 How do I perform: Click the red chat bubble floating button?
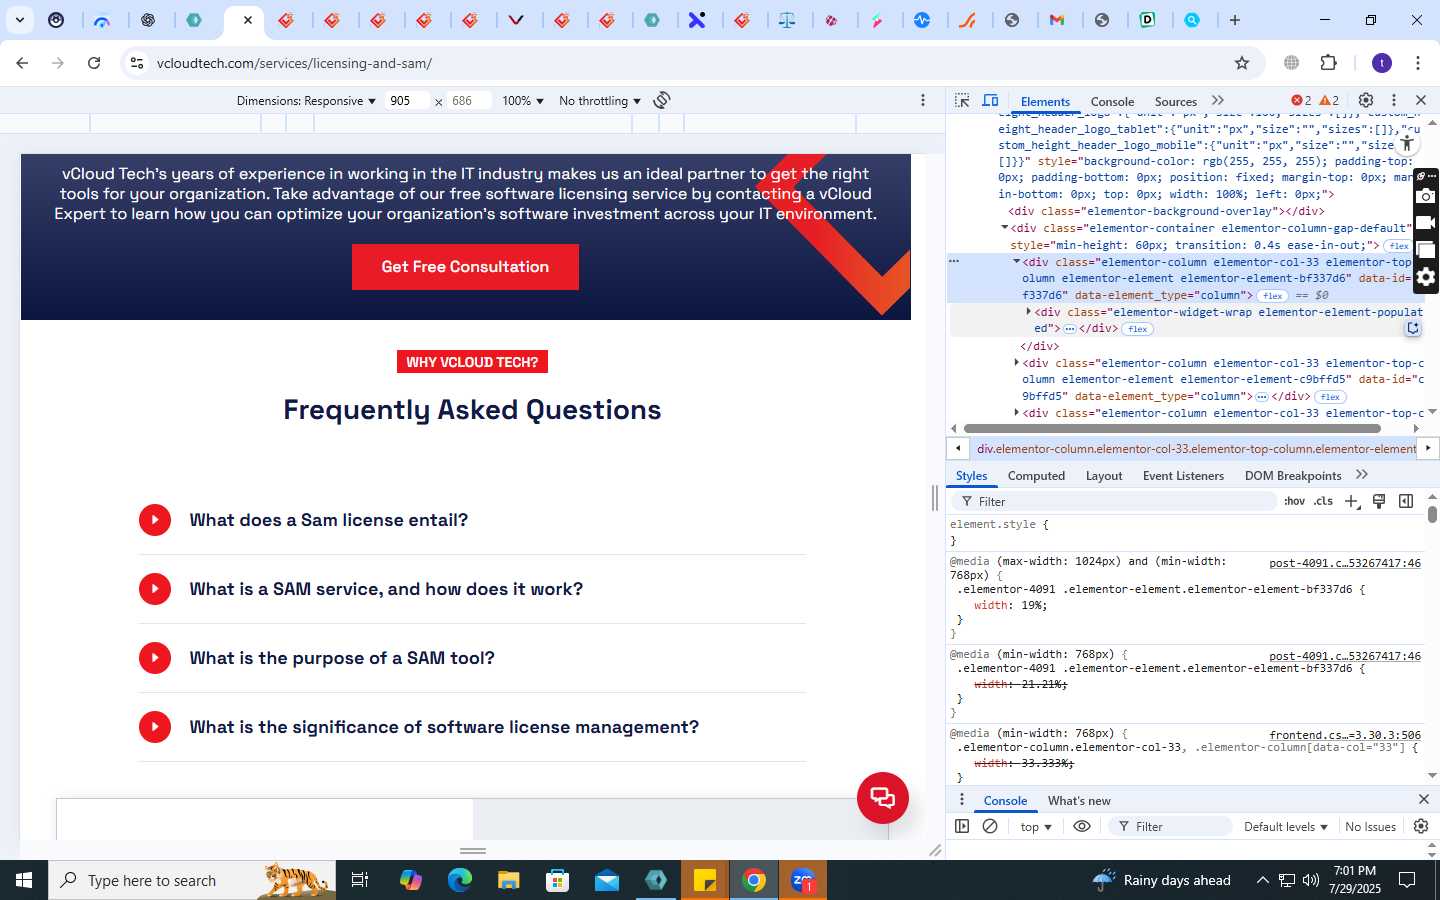pos(883,798)
